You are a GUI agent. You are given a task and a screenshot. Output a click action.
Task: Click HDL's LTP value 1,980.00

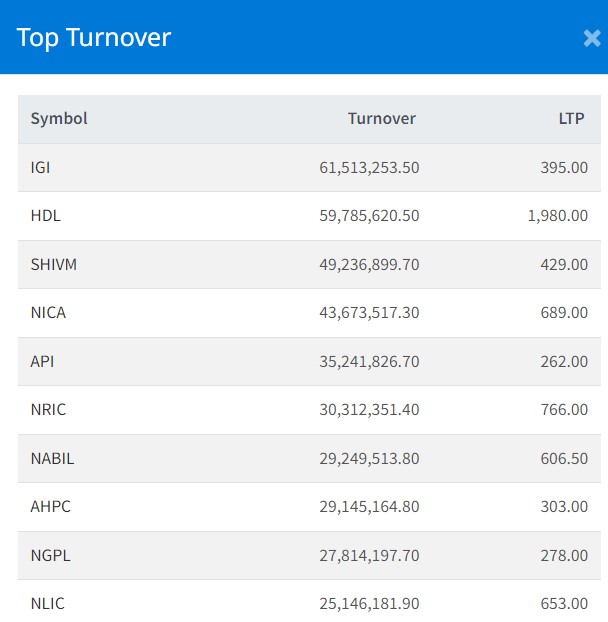[x=558, y=216]
